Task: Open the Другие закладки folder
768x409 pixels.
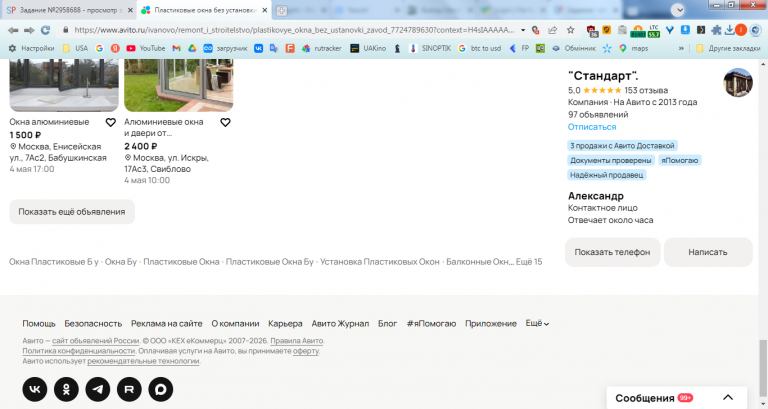Action: click(728, 48)
